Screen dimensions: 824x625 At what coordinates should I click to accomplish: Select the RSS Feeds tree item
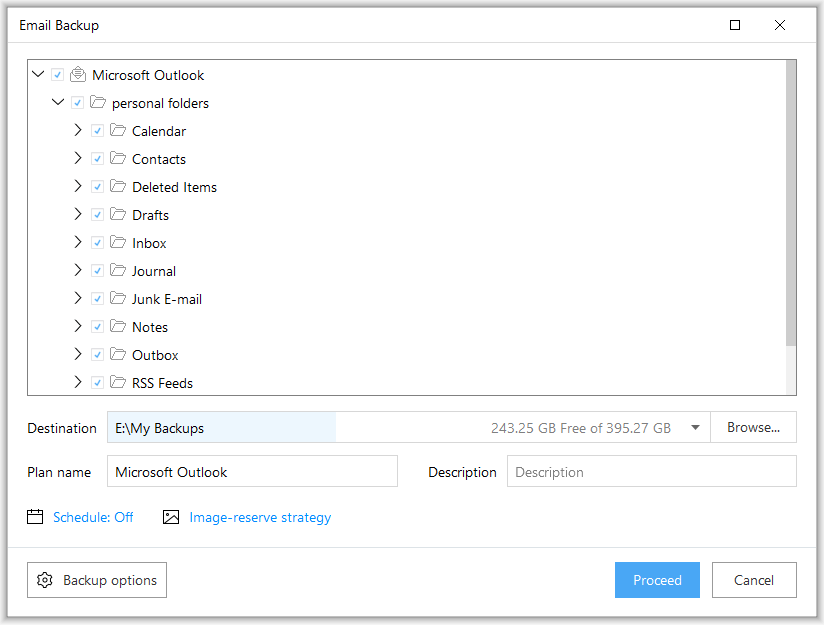coord(162,383)
